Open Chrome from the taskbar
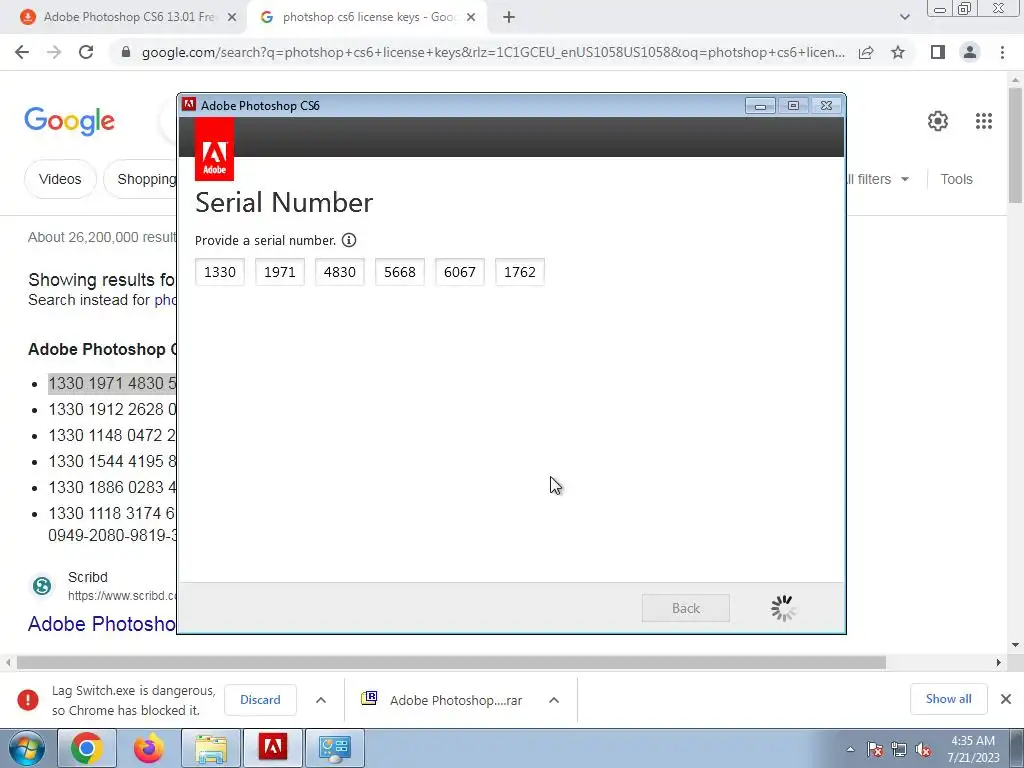The height and width of the screenshot is (768, 1024). point(87,748)
